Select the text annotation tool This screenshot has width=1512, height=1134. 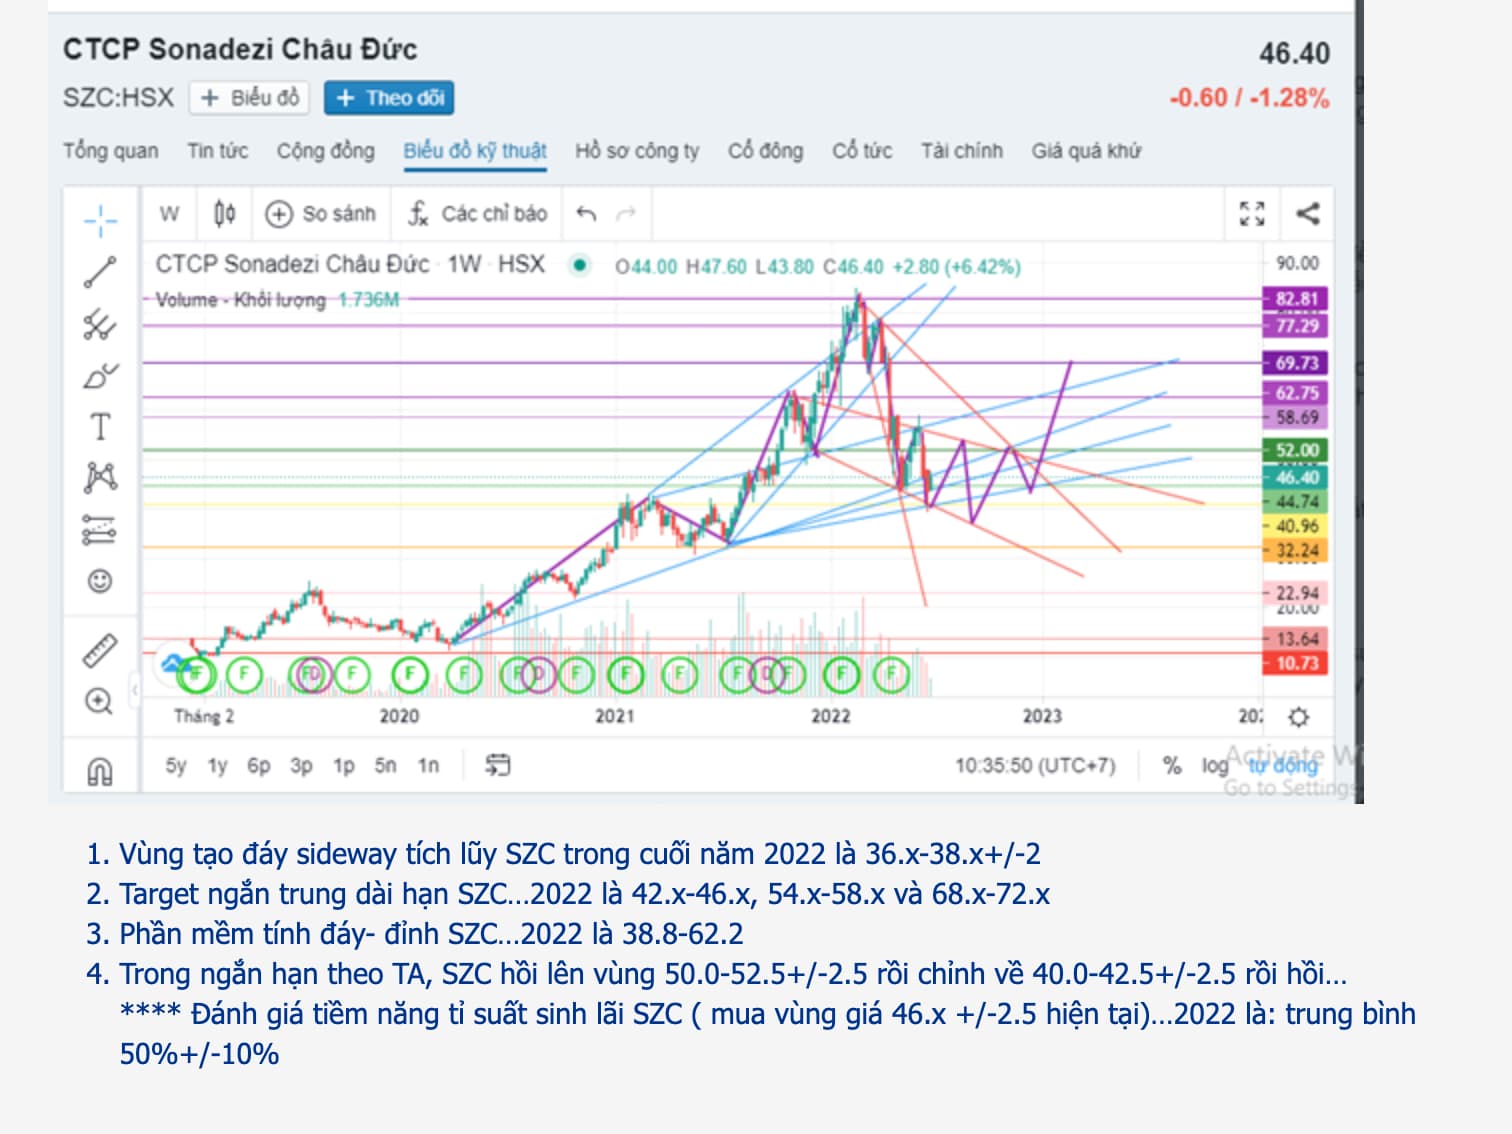click(x=100, y=427)
